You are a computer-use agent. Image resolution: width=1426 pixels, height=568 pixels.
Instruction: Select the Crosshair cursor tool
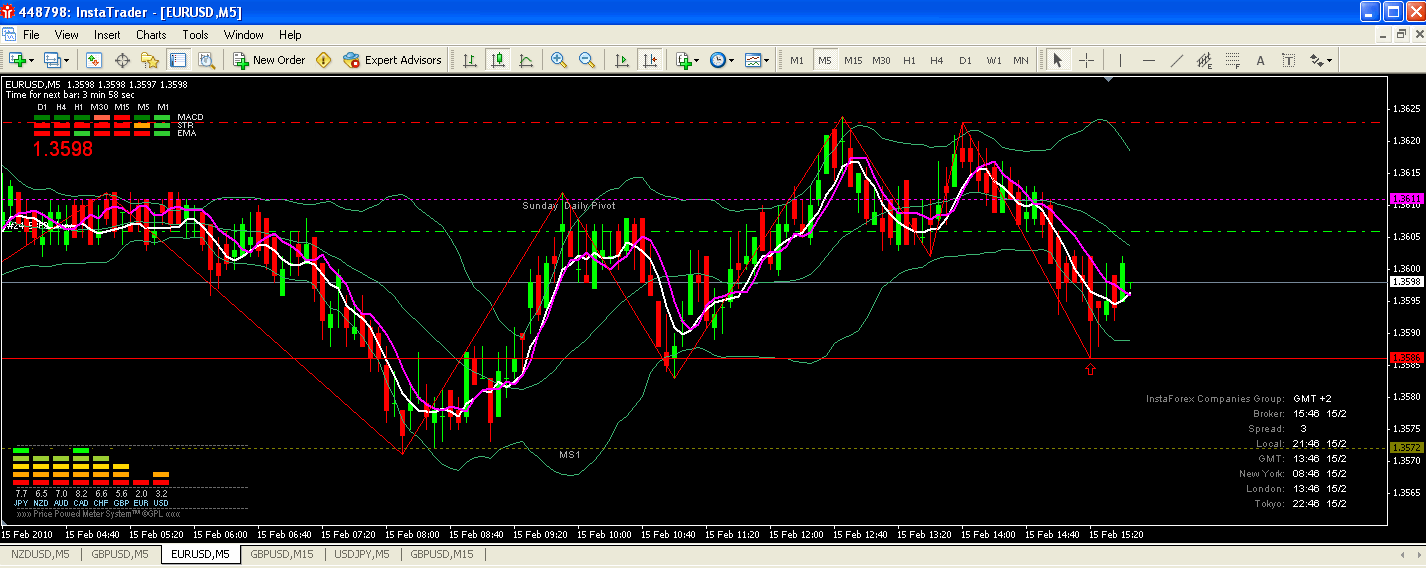tap(1086, 60)
